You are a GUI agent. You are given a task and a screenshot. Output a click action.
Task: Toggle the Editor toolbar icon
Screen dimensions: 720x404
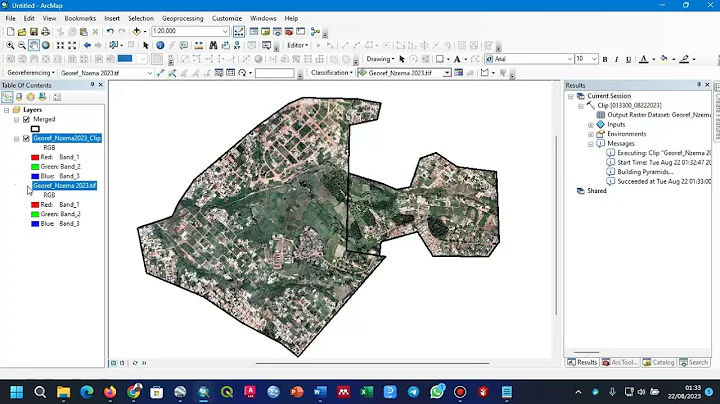point(239,32)
